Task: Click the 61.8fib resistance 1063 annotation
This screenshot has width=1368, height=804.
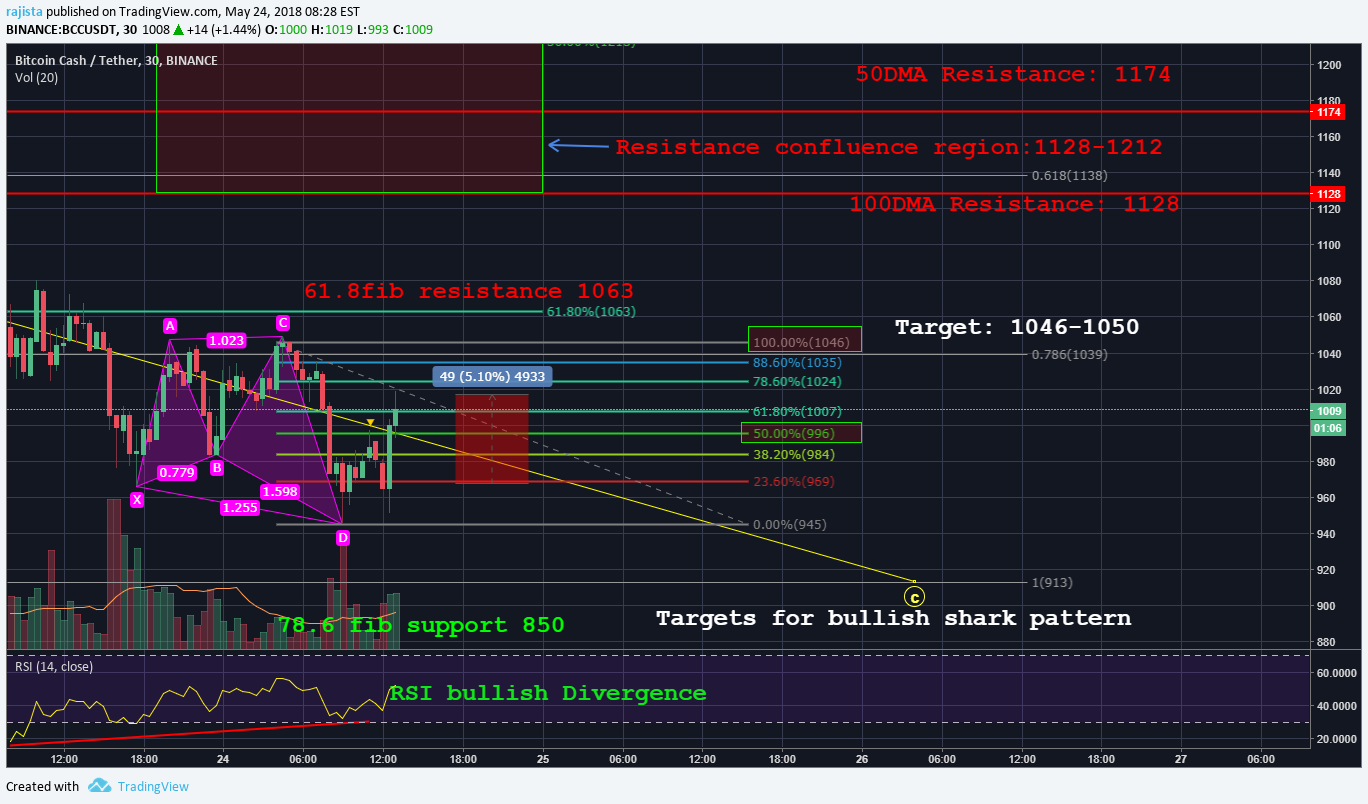Action: (469, 291)
